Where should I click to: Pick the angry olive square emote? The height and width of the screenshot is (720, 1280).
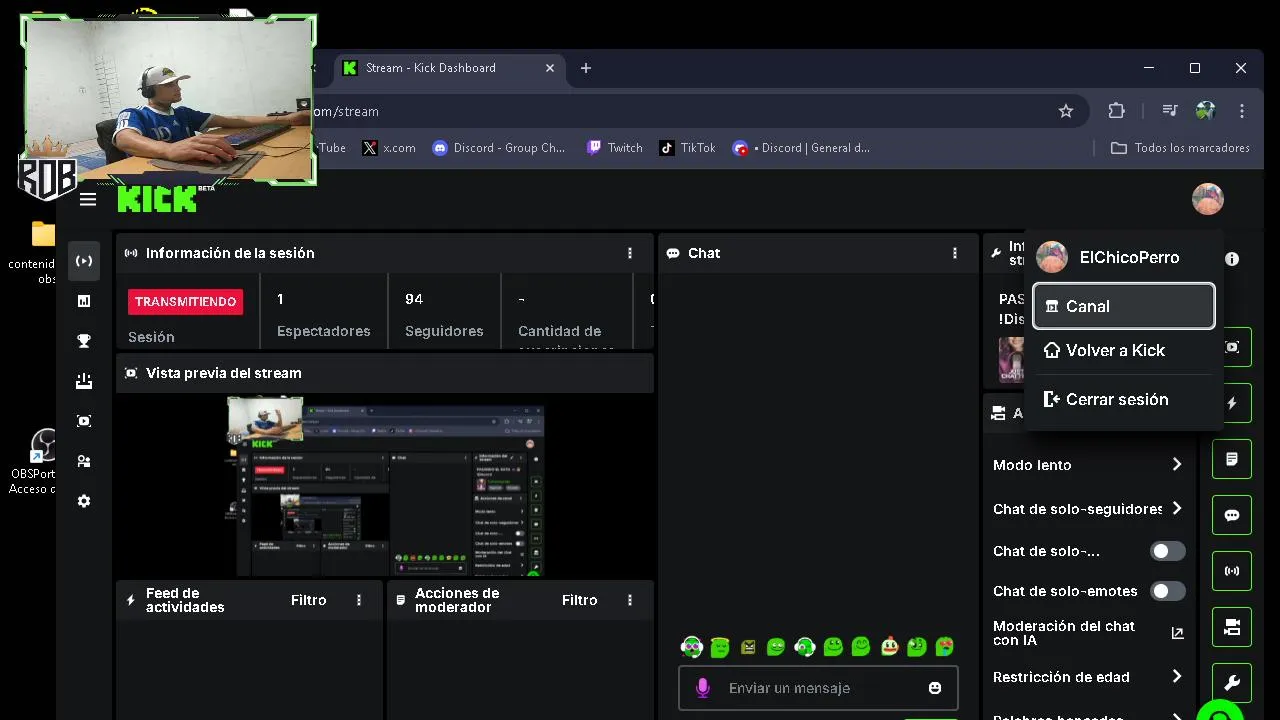[748, 647]
